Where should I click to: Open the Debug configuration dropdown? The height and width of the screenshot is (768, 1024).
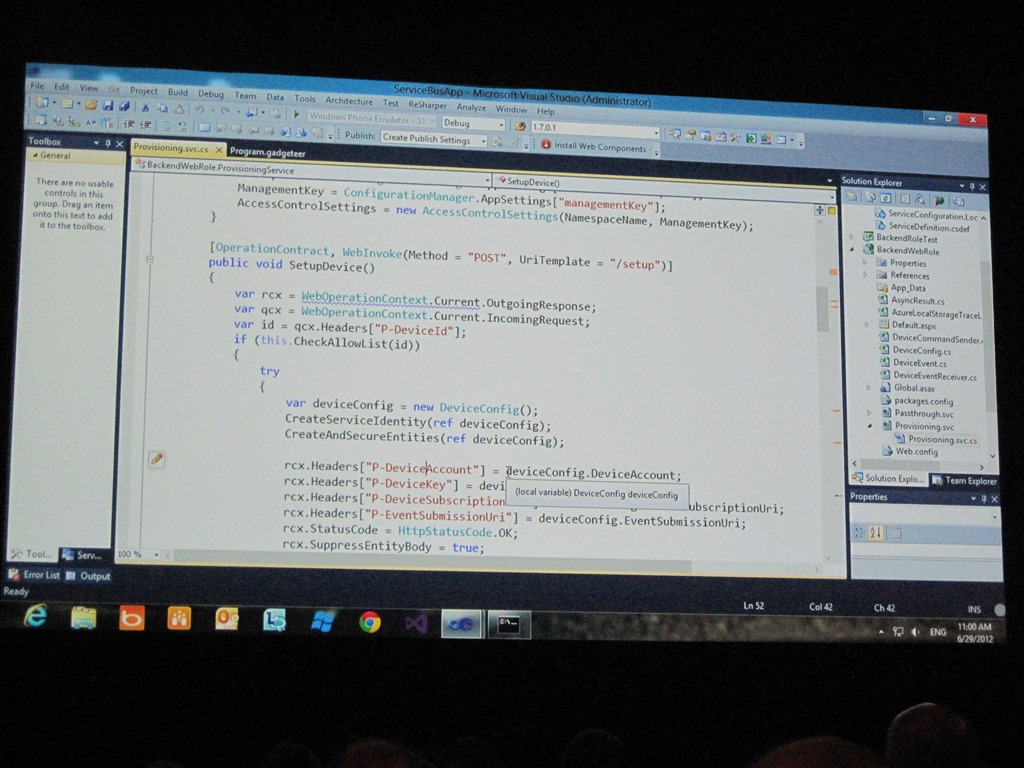pyautogui.click(x=474, y=123)
